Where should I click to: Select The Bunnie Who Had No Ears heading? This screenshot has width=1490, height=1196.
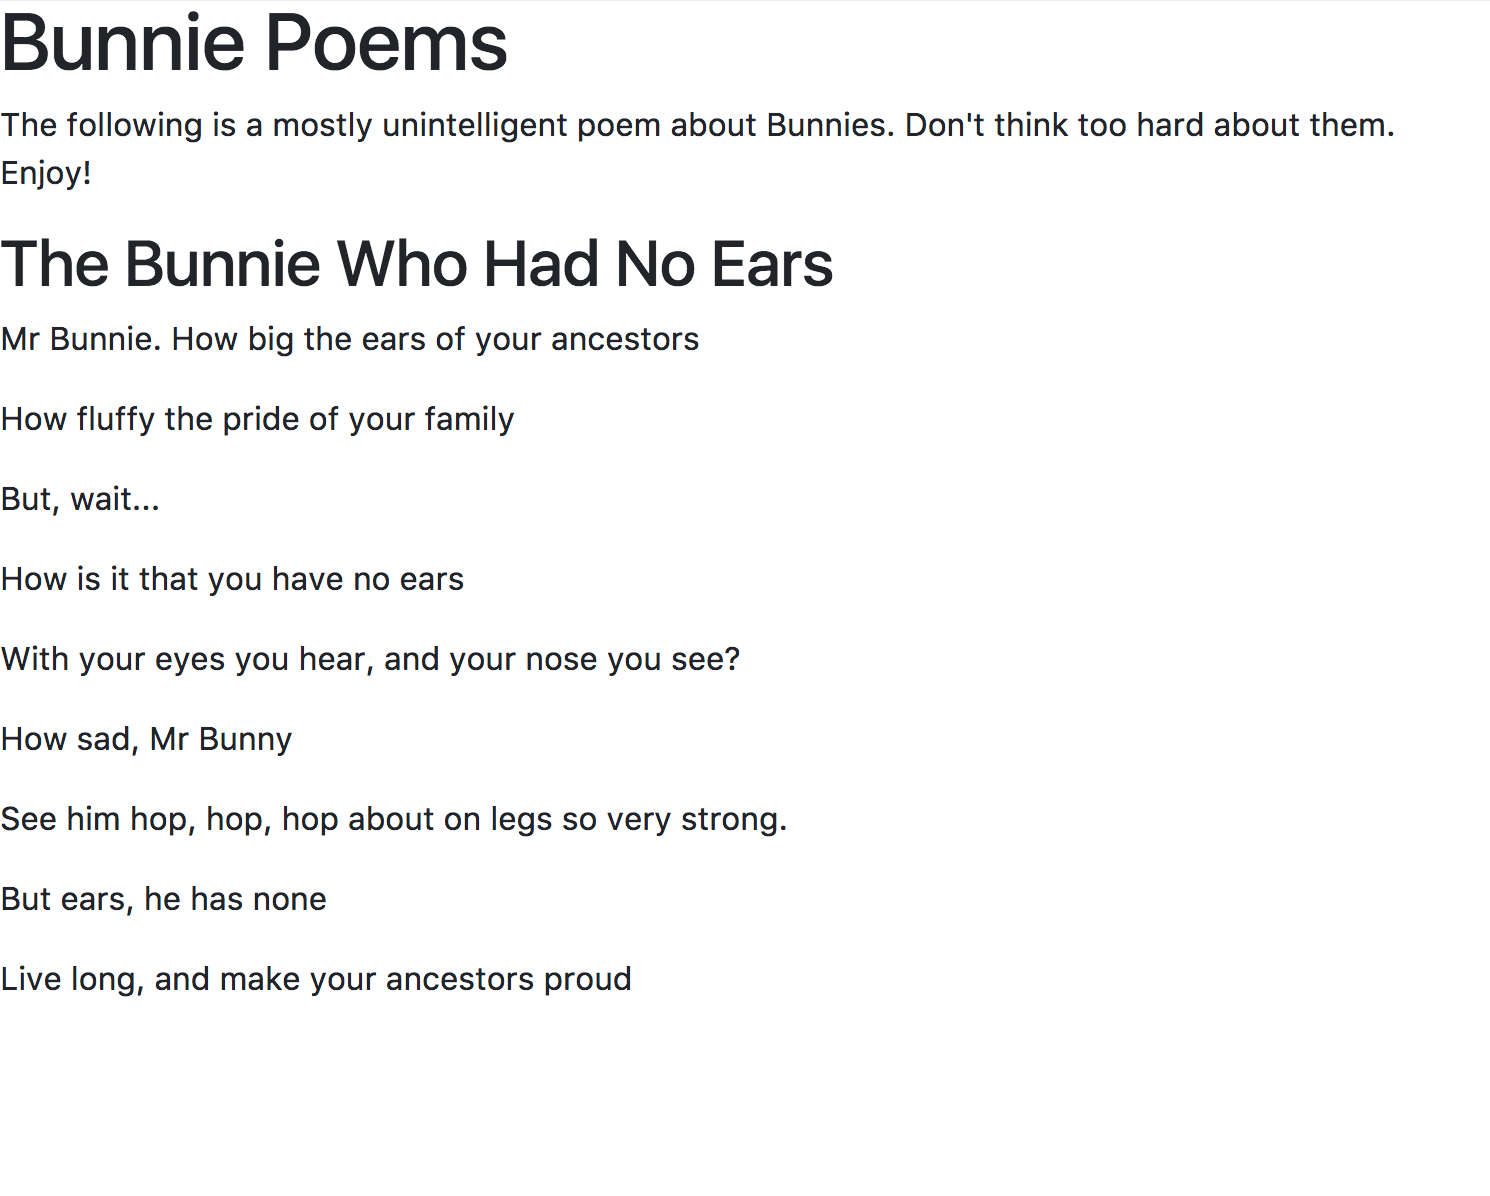[417, 264]
